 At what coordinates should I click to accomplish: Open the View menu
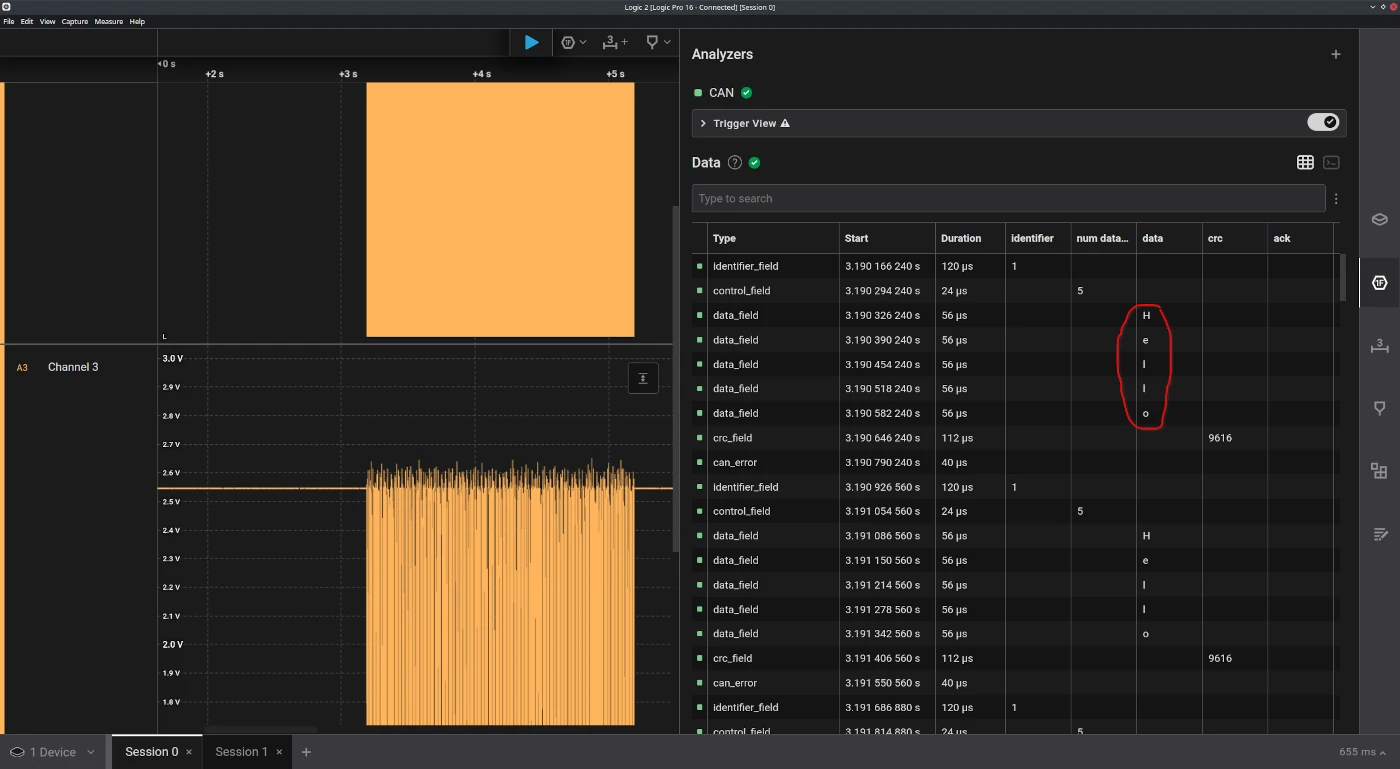(x=47, y=21)
